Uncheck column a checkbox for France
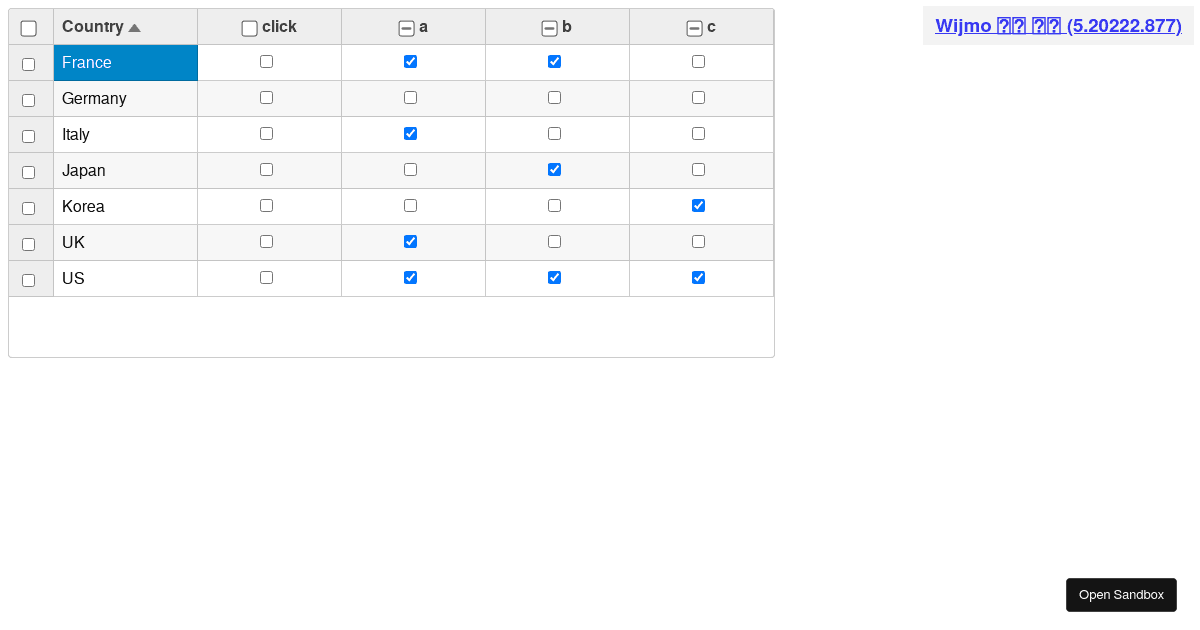Screen dimensions: 1200x630 pos(411,61)
